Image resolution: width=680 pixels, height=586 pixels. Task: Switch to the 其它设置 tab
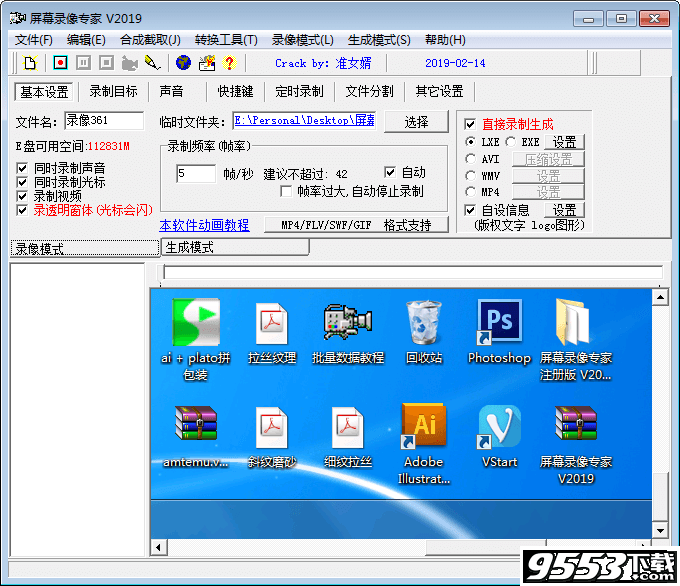tap(440, 91)
